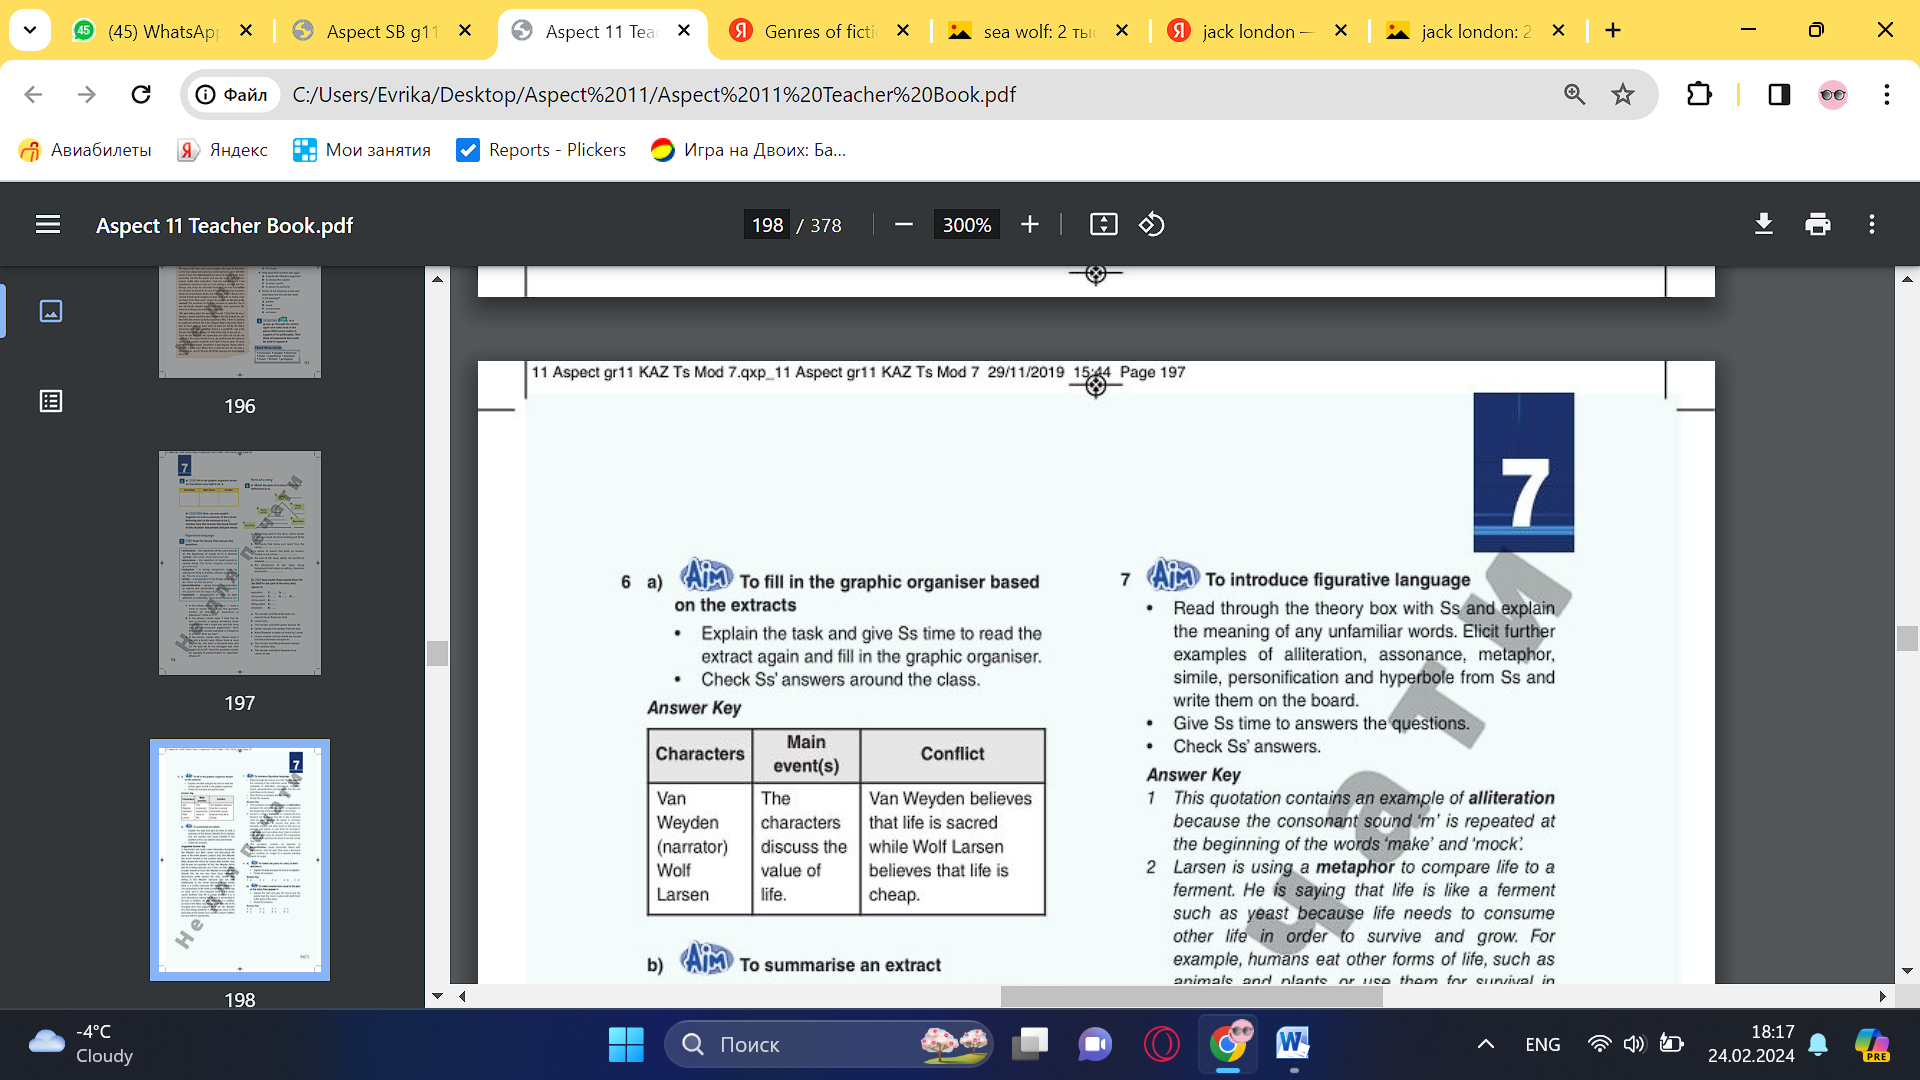The image size is (1920, 1080).
Task: Show page thumbnails view in sidebar
Action: click(51, 311)
